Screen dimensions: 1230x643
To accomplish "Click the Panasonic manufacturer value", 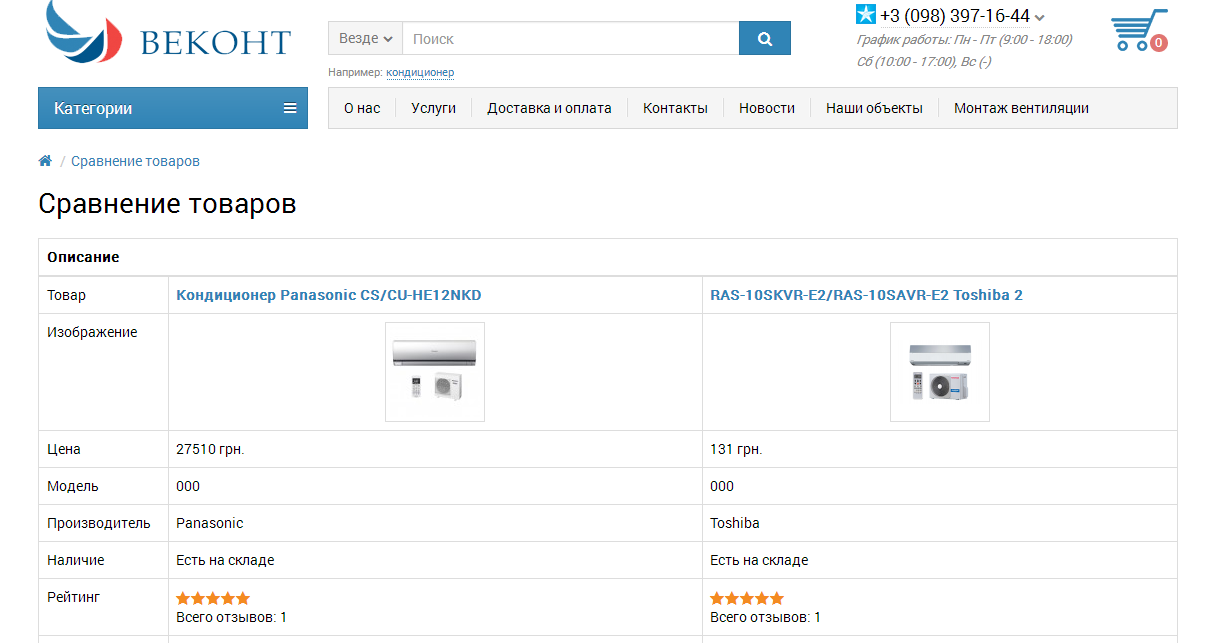I will coord(209,523).
